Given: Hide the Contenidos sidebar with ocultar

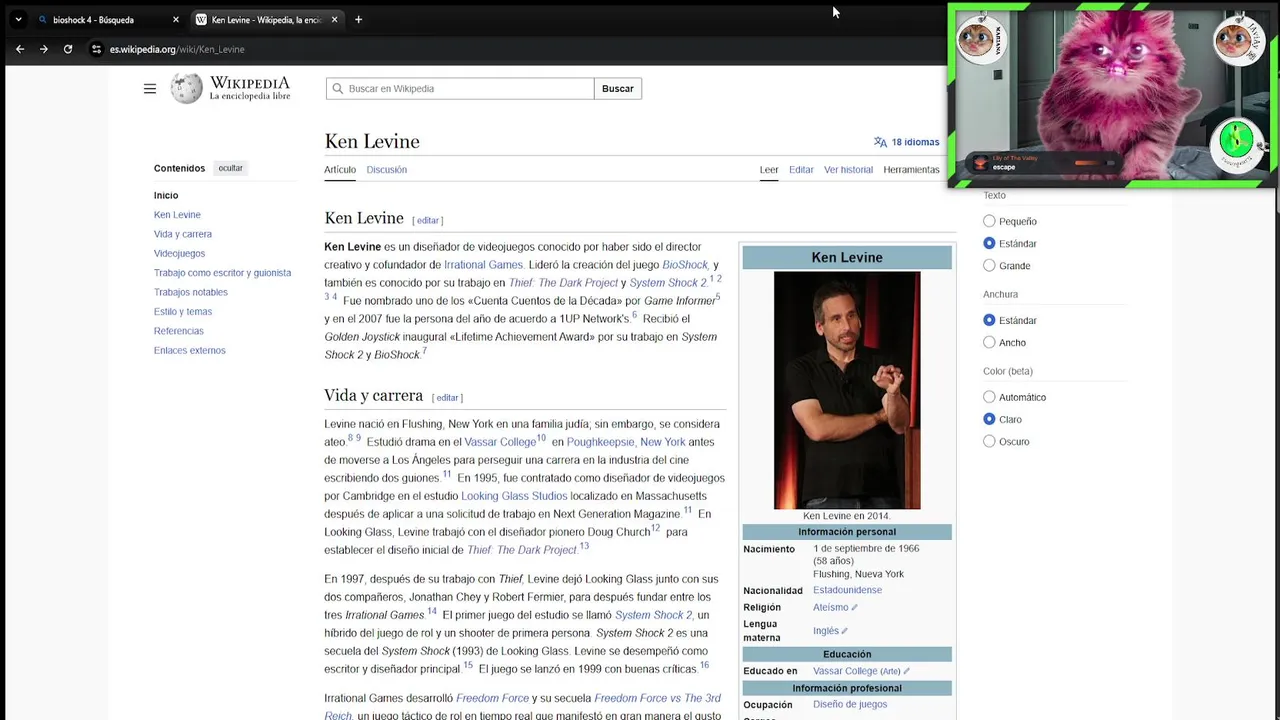Looking at the screenshot, I should 230,168.
